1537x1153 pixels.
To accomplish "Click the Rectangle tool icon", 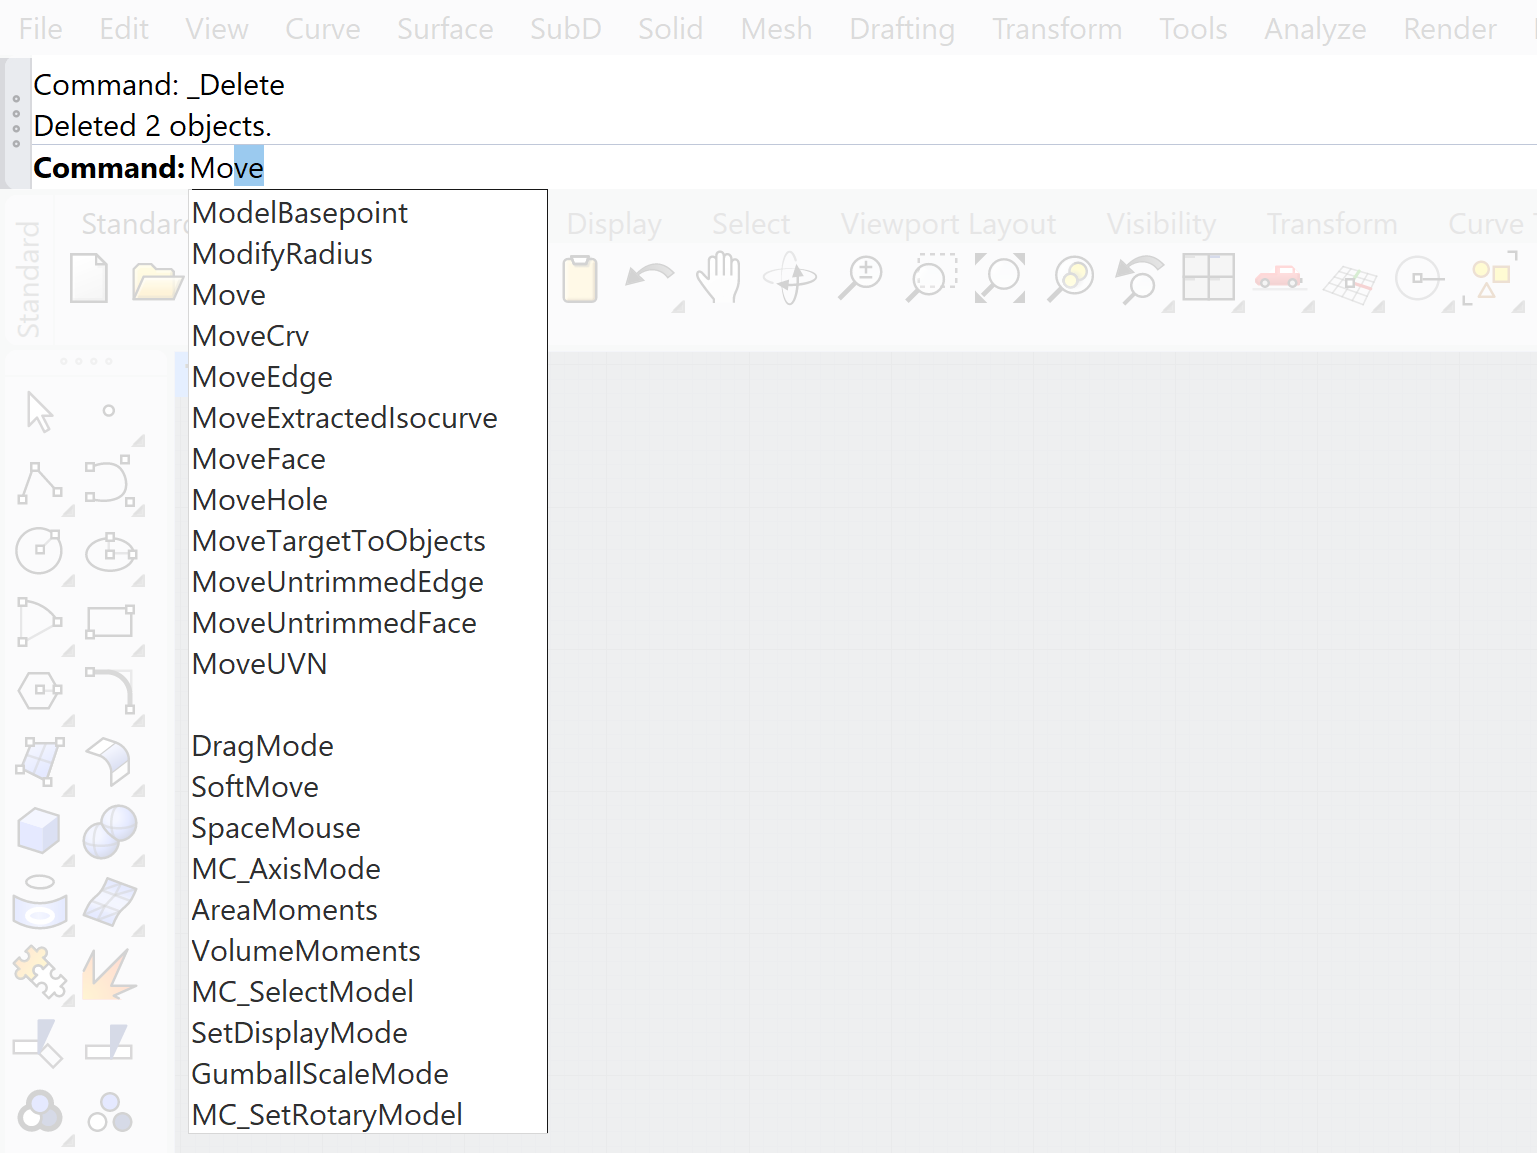I will pyautogui.click(x=109, y=621).
